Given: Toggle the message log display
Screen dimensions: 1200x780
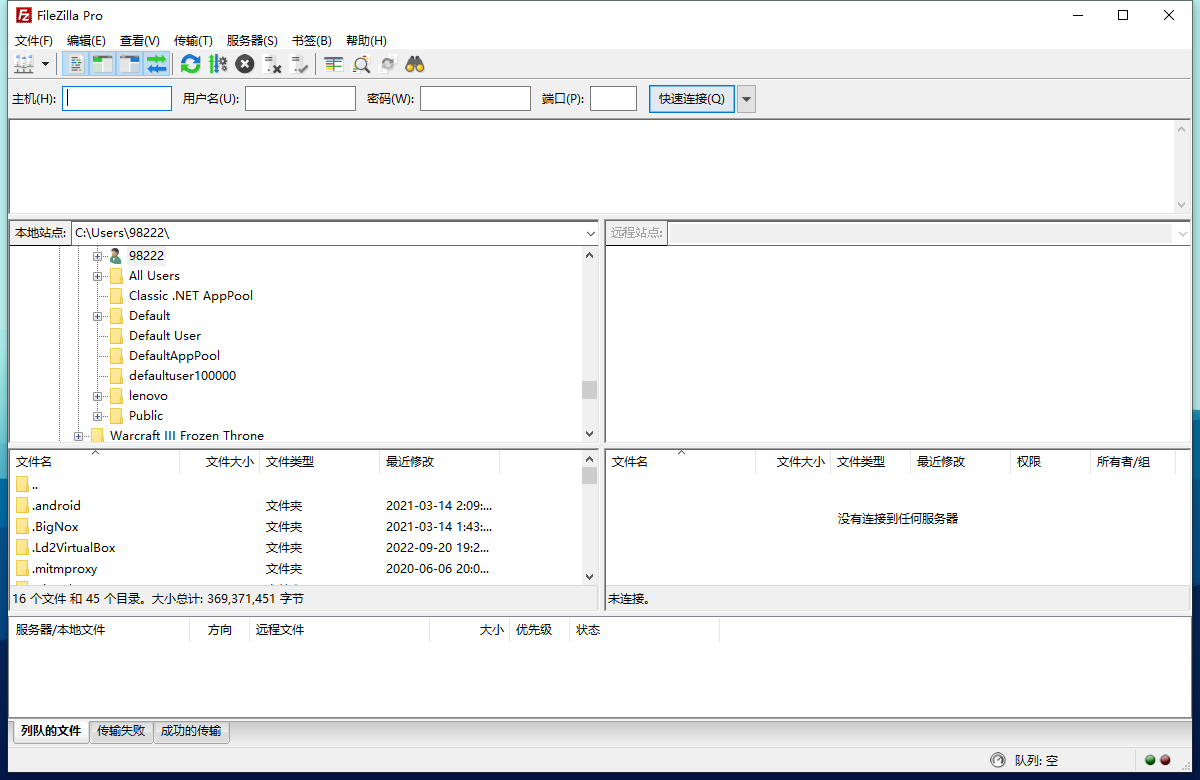Looking at the screenshot, I should [x=76, y=64].
